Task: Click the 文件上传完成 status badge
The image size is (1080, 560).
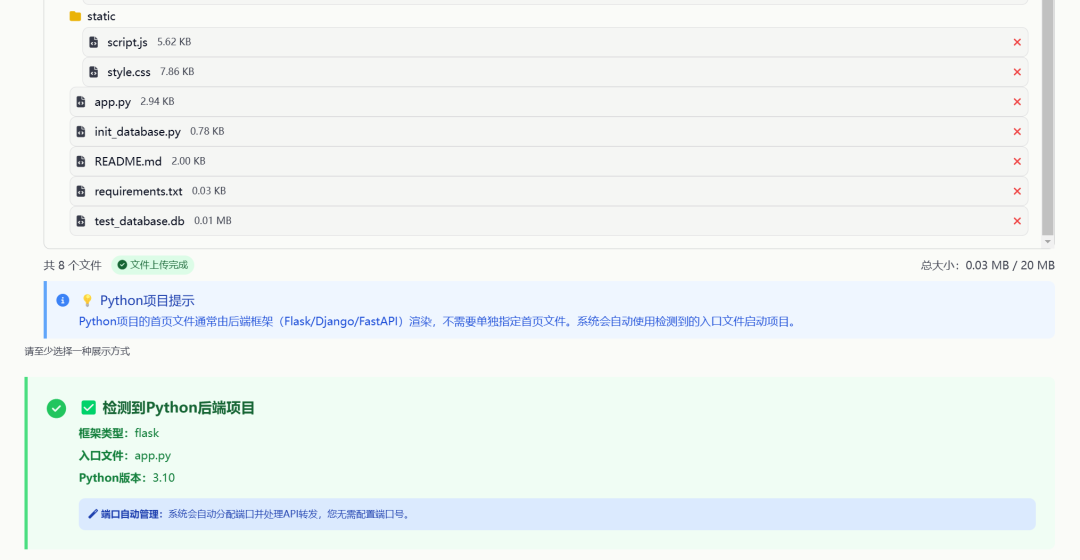Action: pos(153,265)
